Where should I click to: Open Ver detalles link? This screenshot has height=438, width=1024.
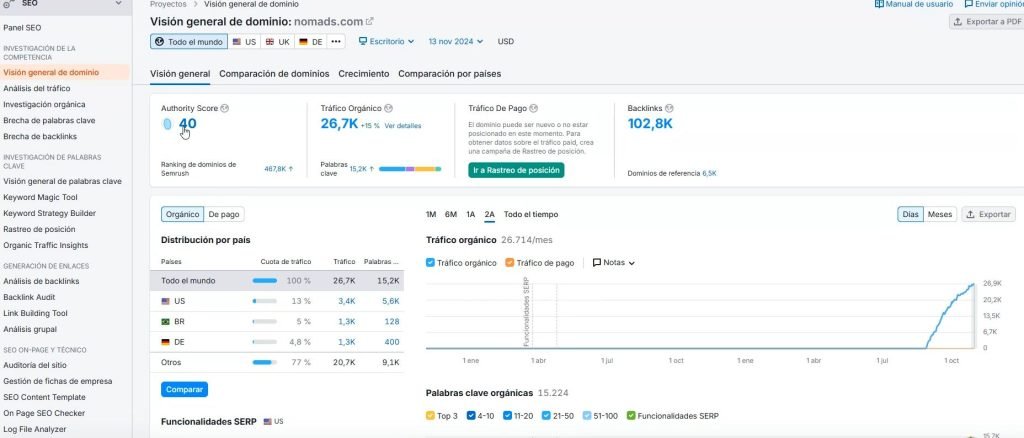[403, 126]
